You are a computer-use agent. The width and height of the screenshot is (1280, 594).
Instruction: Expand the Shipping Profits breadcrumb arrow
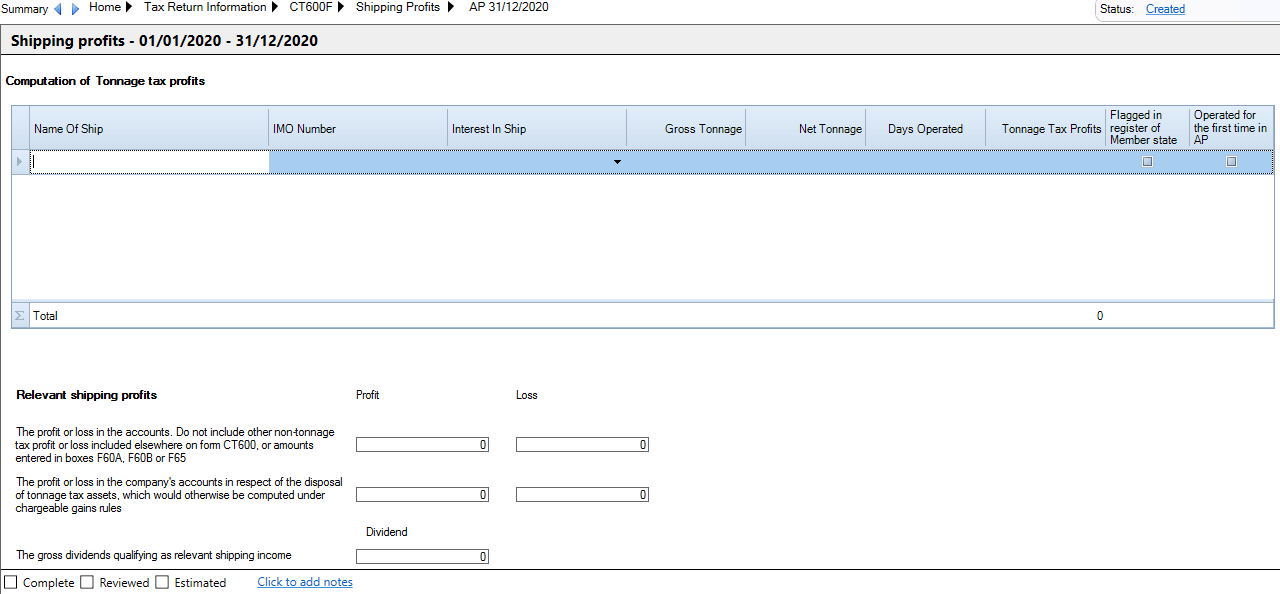pos(449,7)
